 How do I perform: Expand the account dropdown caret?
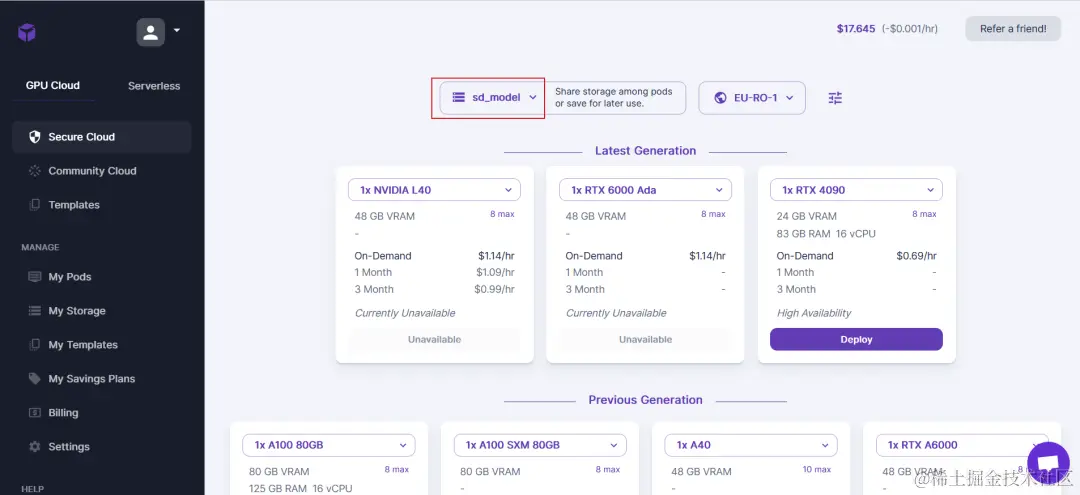[176, 30]
